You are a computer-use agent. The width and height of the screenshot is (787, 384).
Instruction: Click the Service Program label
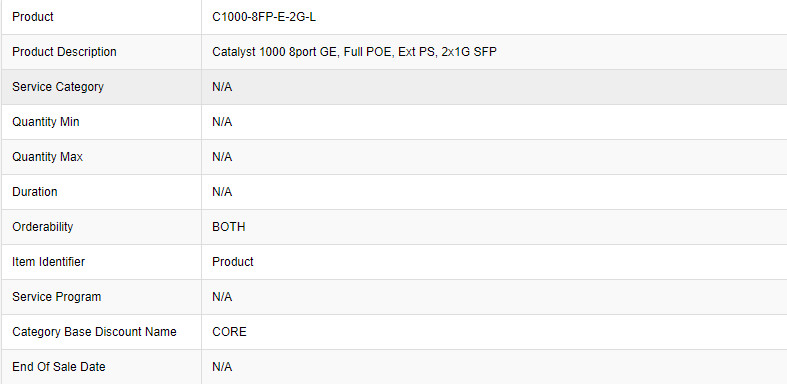click(57, 297)
